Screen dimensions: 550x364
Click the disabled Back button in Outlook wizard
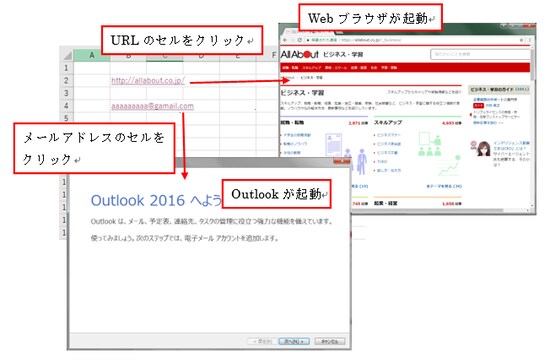tap(263, 341)
